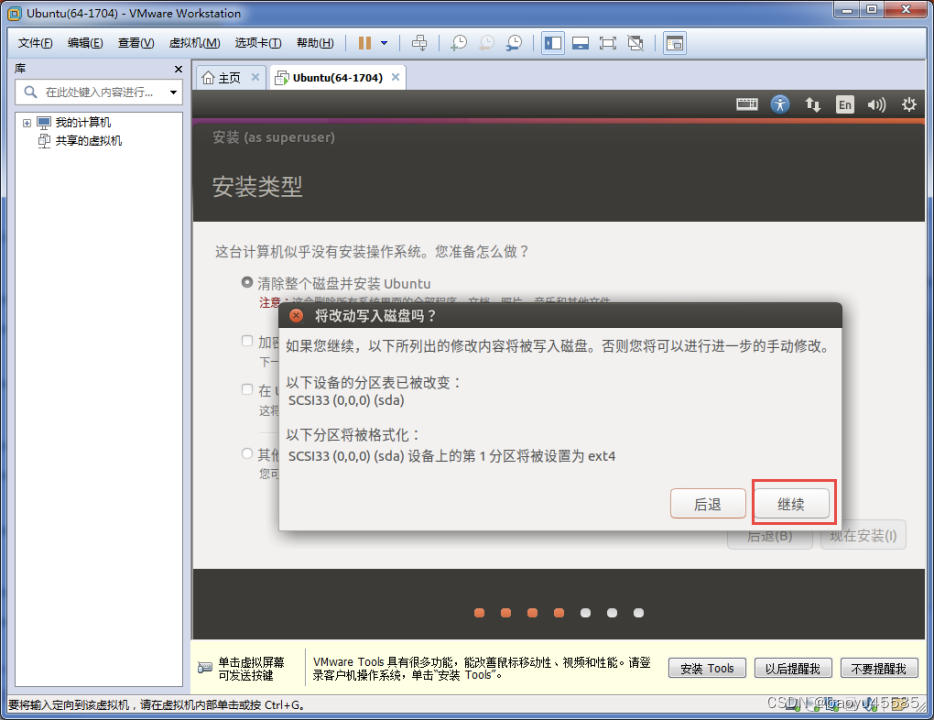Close the 主页 tab
This screenshot has width=934, height=720.
[x=255, y=77]
